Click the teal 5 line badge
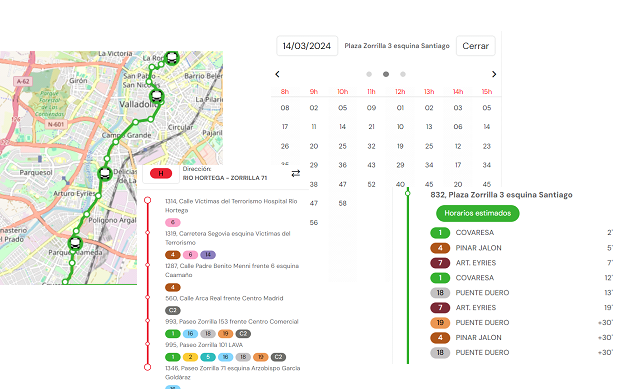621x391 pixels. coord(208,357)
